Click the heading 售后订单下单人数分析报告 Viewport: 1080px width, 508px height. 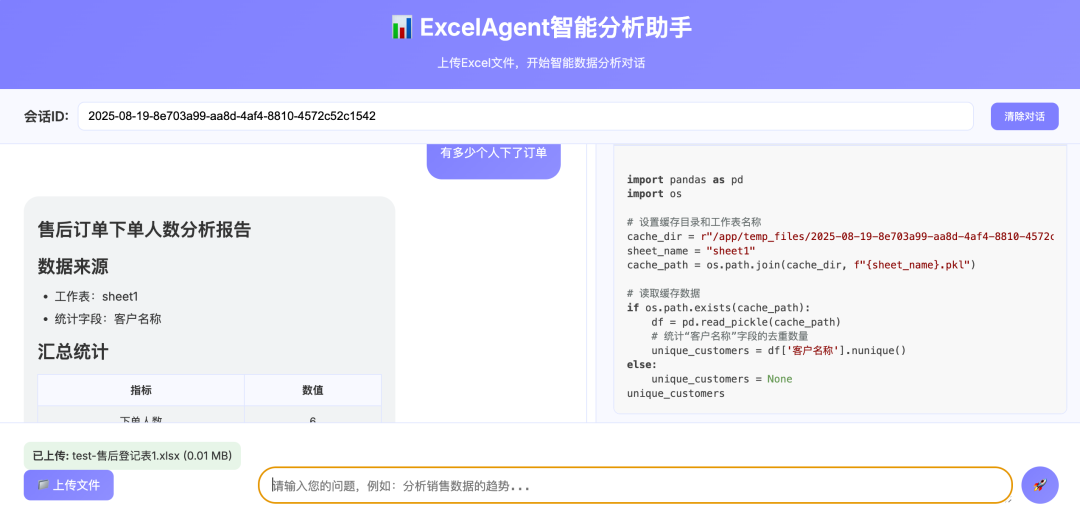[144, 229]
